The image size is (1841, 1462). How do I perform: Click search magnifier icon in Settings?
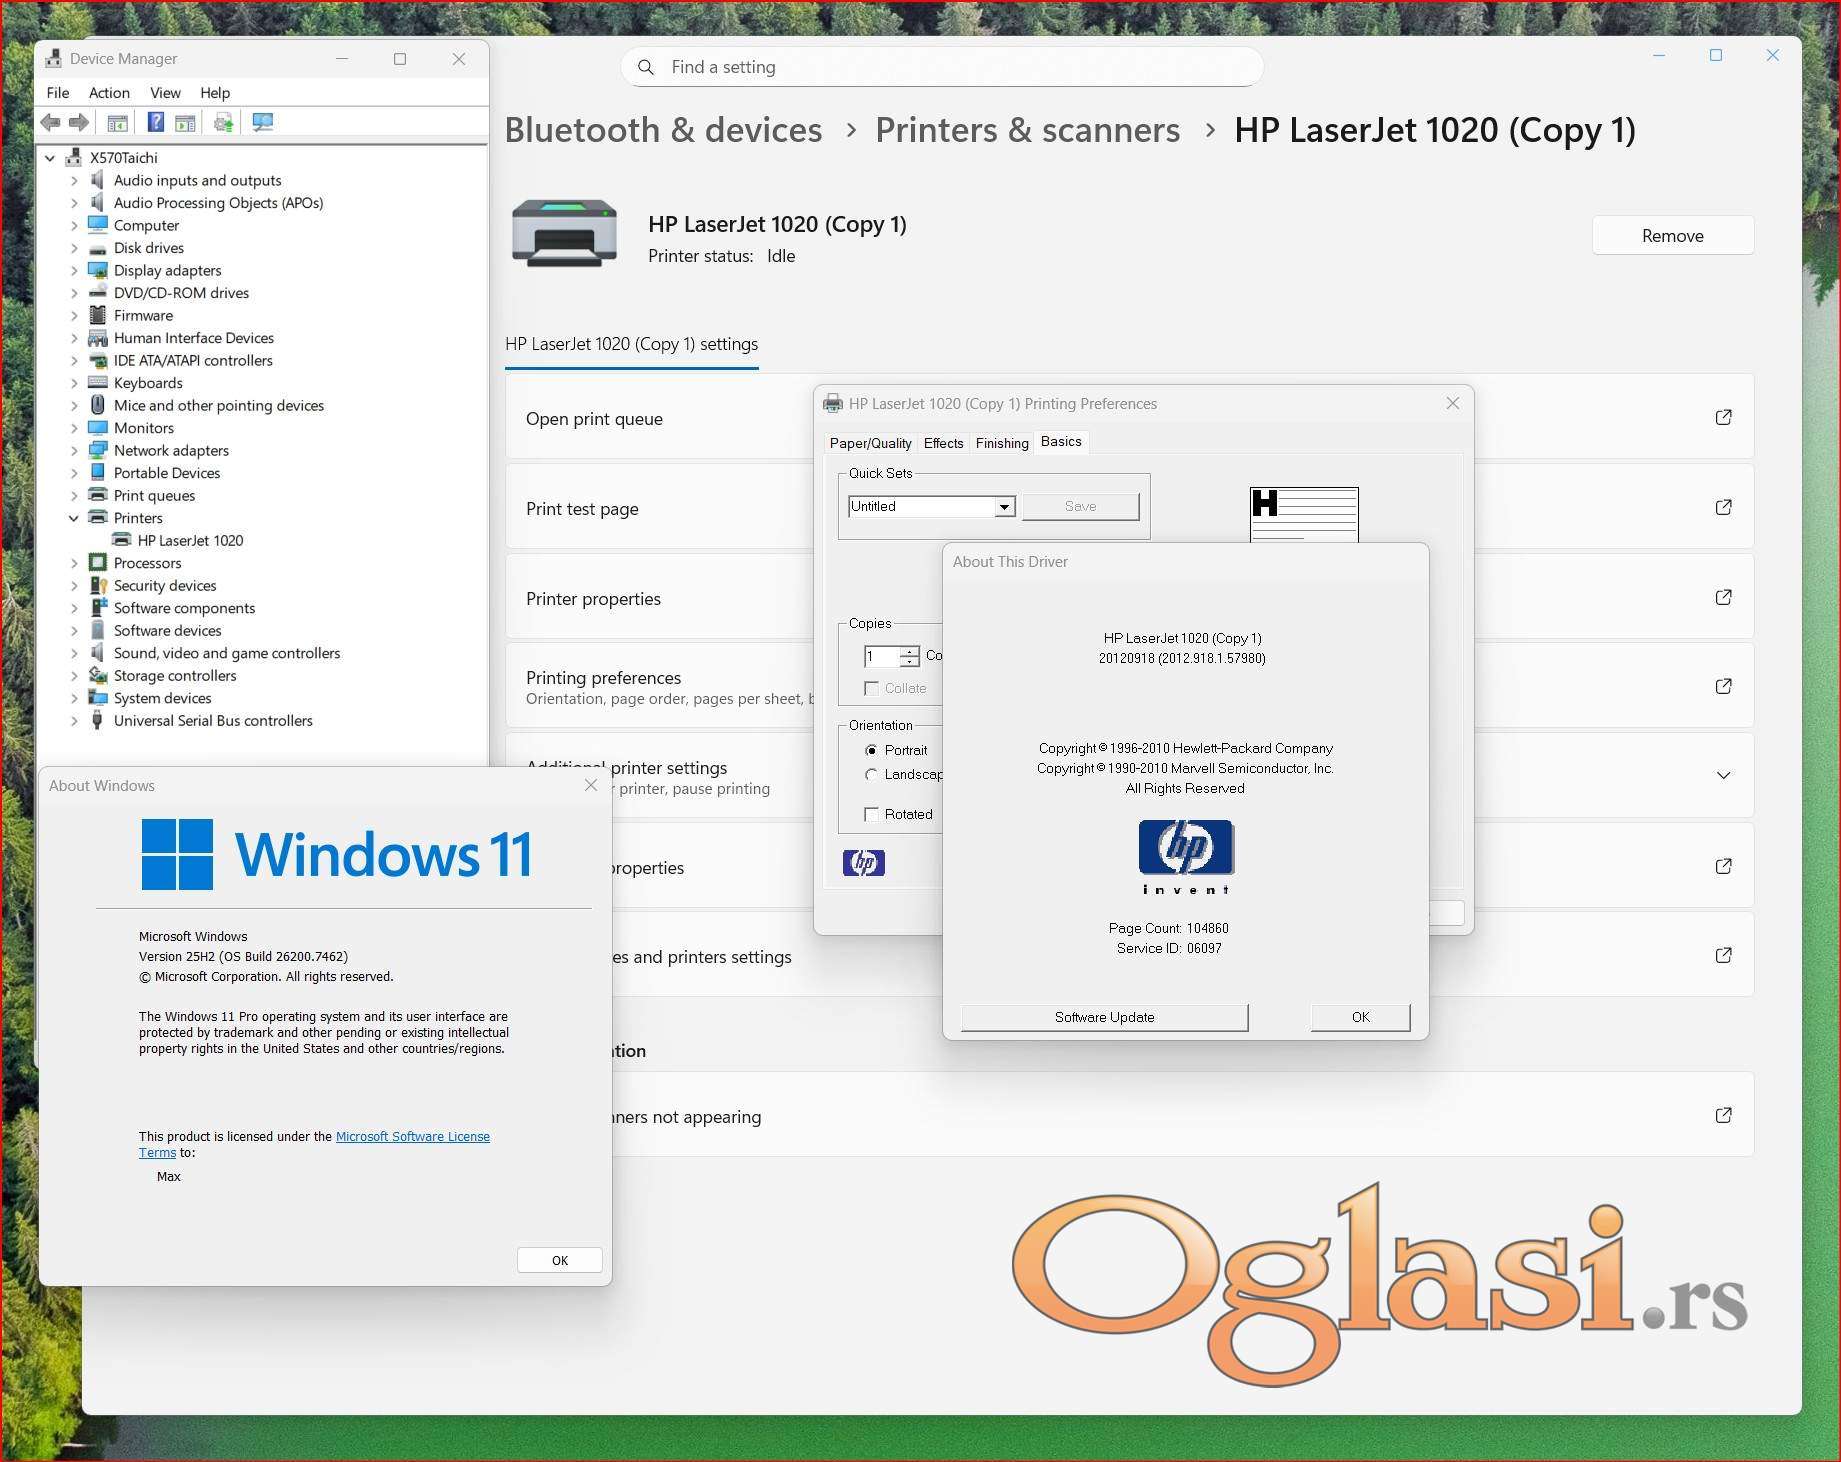(646, 67)
